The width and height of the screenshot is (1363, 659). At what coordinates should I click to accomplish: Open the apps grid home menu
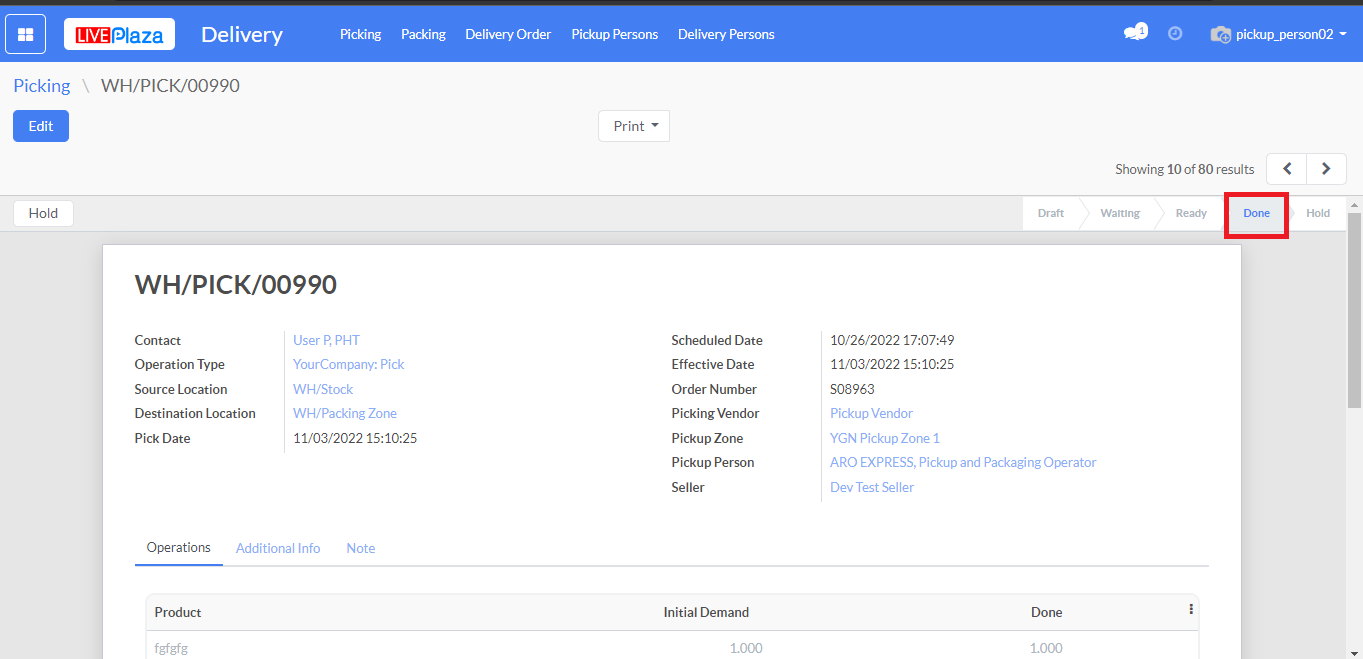(x=26, y=34)
